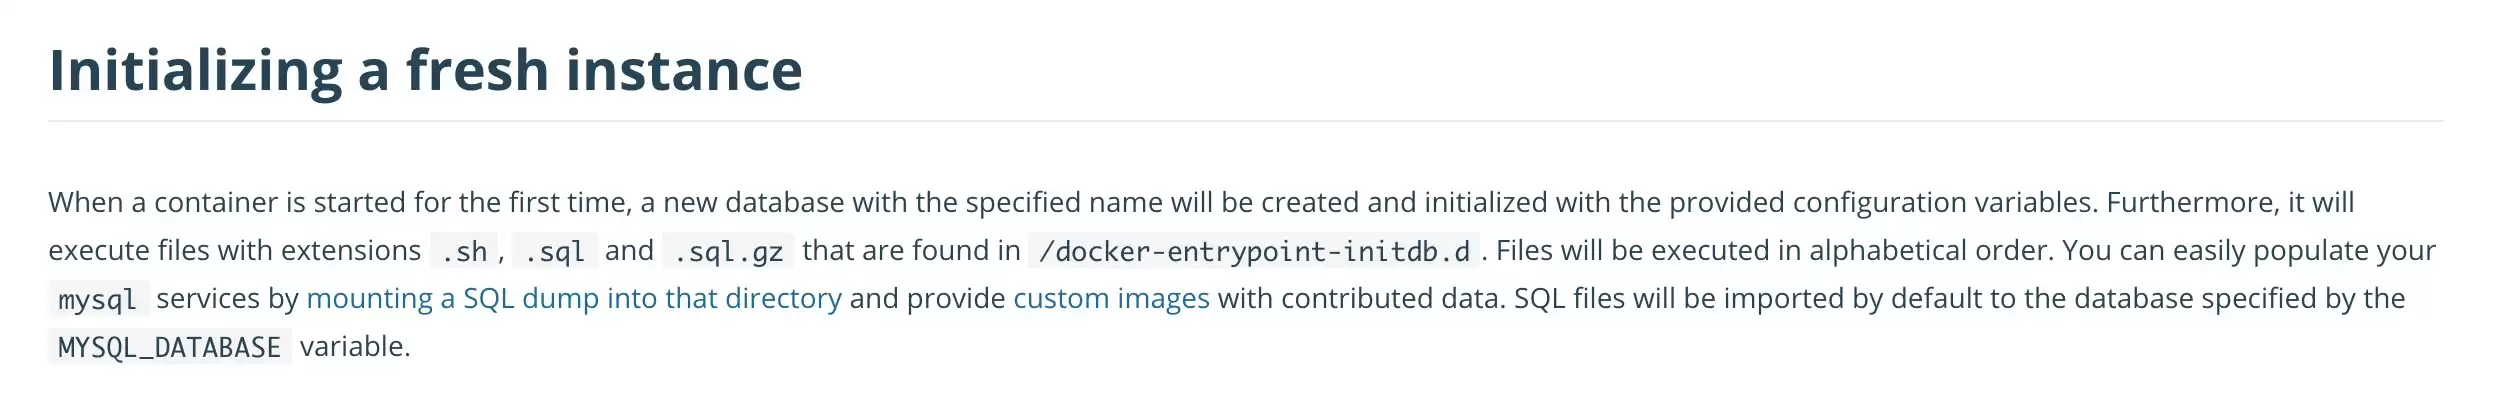Select the MYSQL_DATABASE variable code

point(170,347)
